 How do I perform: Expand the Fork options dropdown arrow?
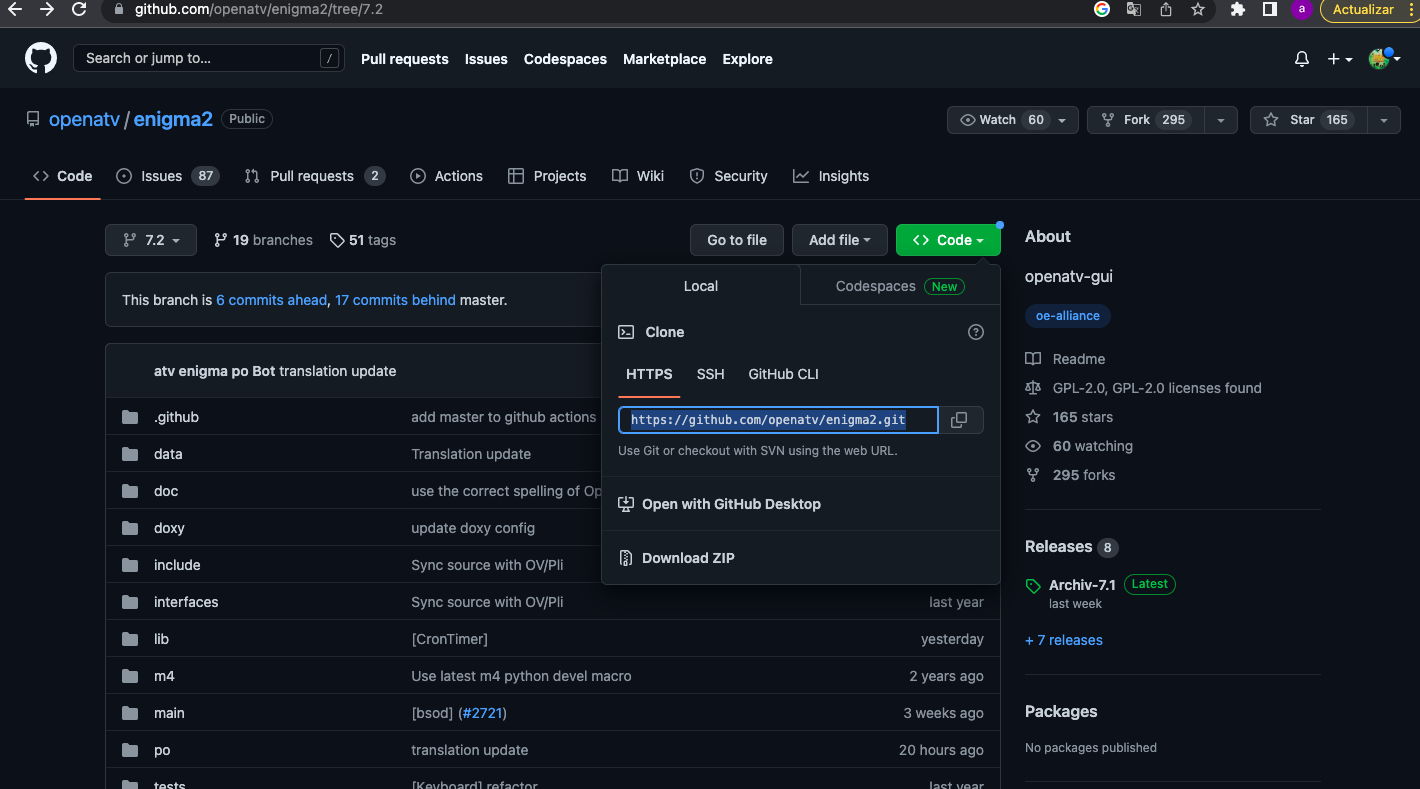[x=1220, y=120]
